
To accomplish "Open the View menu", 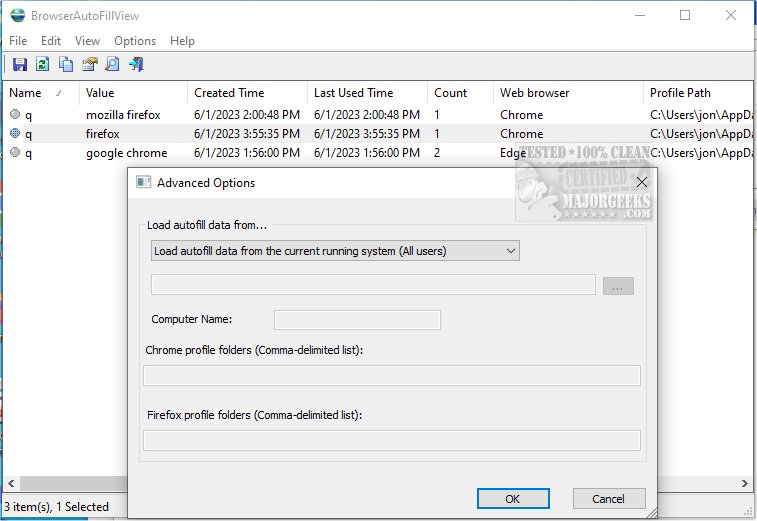I will tap(87, 41).
